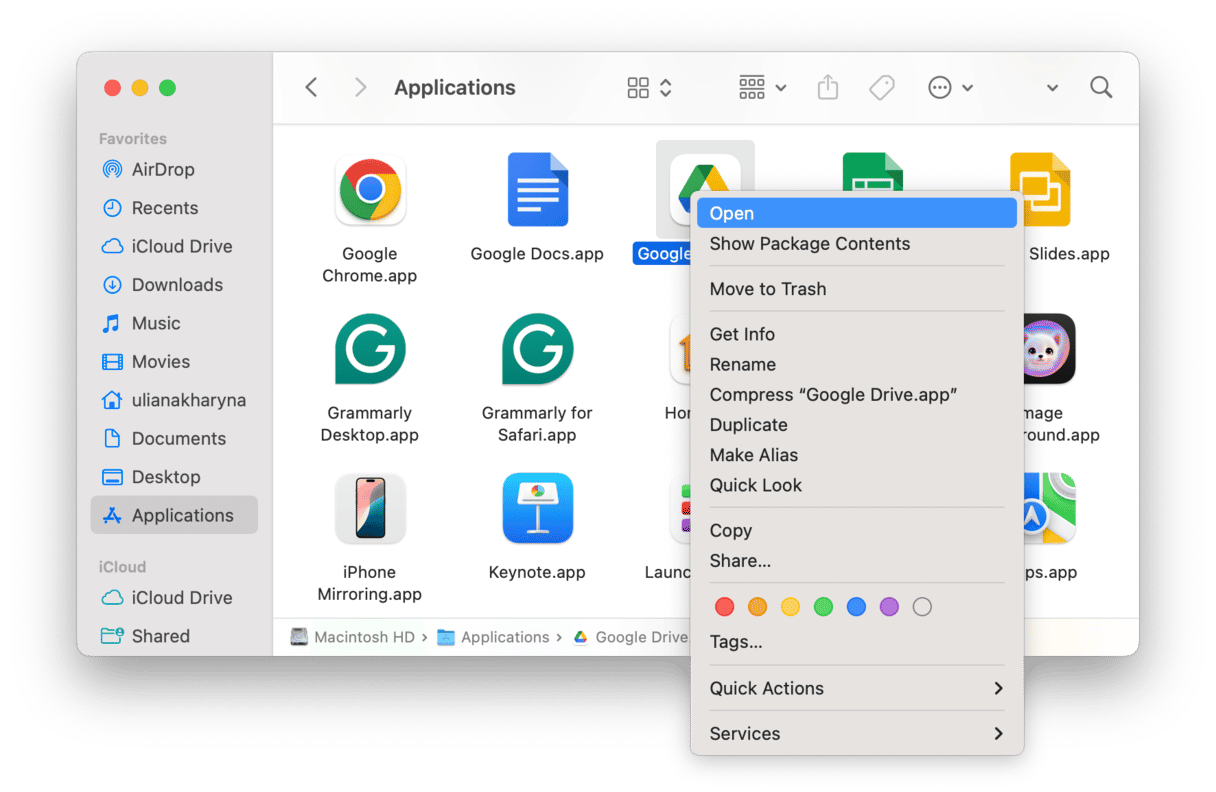Viewport: 1216px width, 792px height.
Task: Open the more actions ellipsis dropdown
Action: click(x=950, y=88)
